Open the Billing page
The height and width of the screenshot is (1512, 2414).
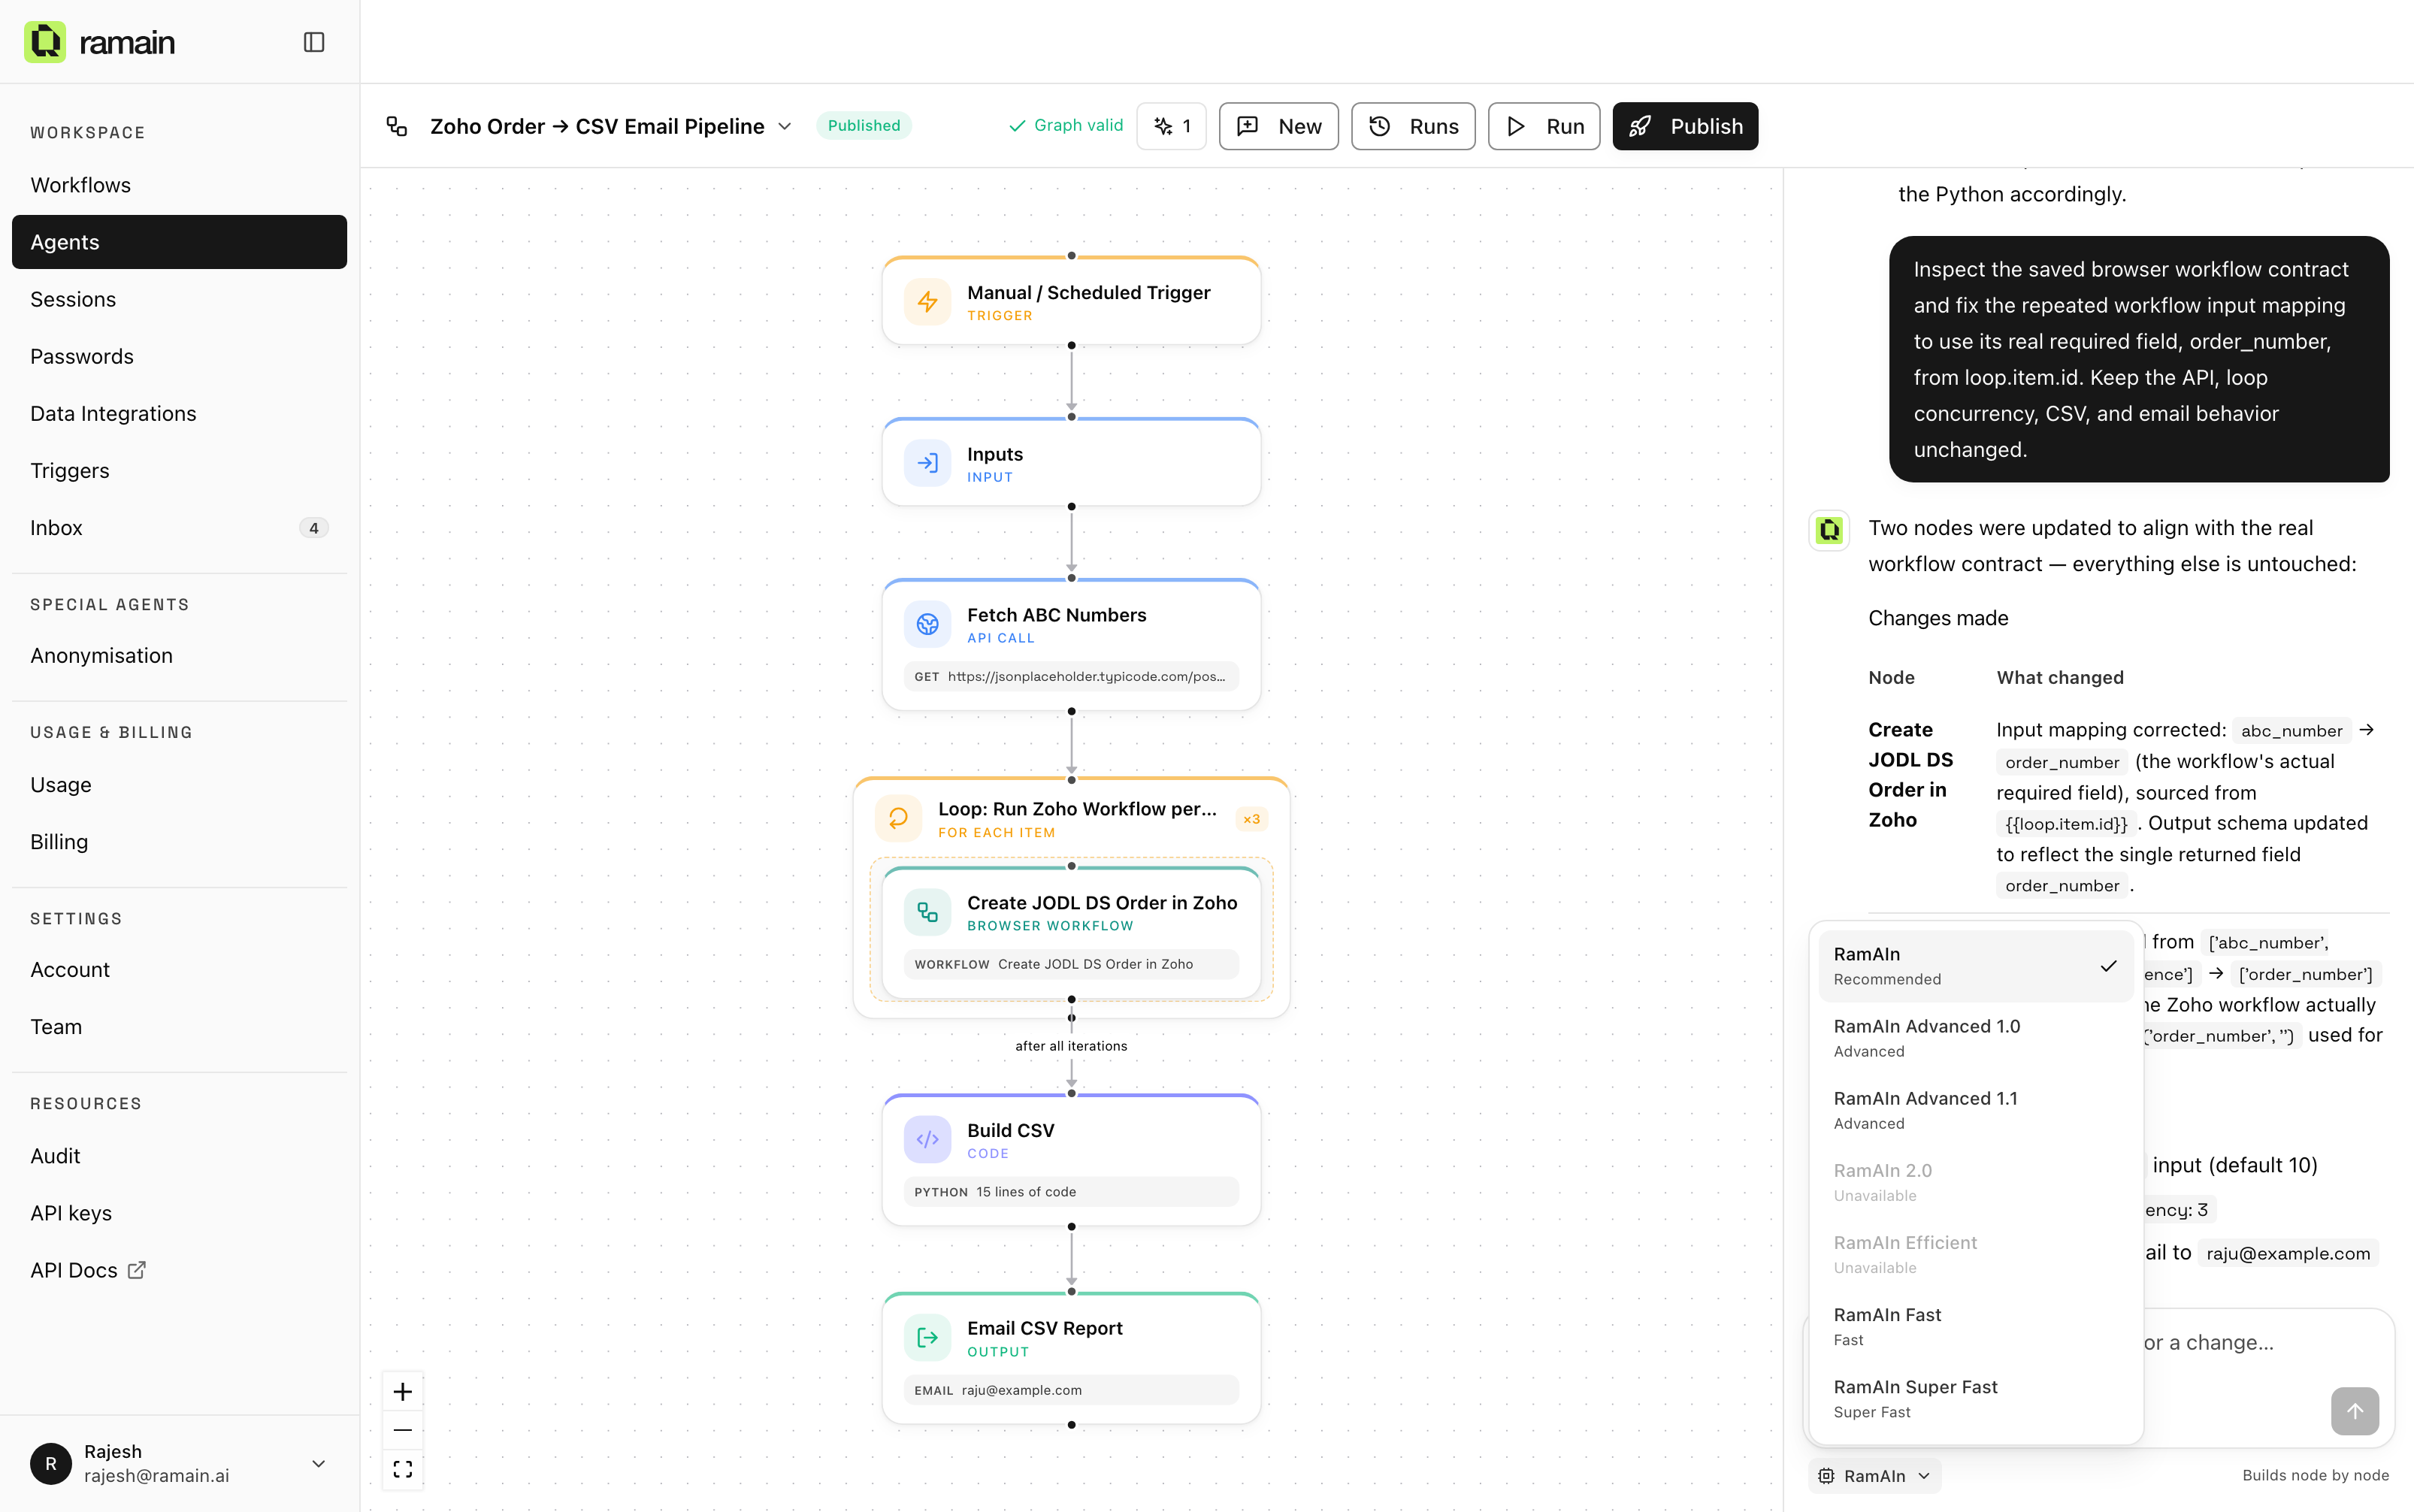pyautogui.click(x=179, y=842)
